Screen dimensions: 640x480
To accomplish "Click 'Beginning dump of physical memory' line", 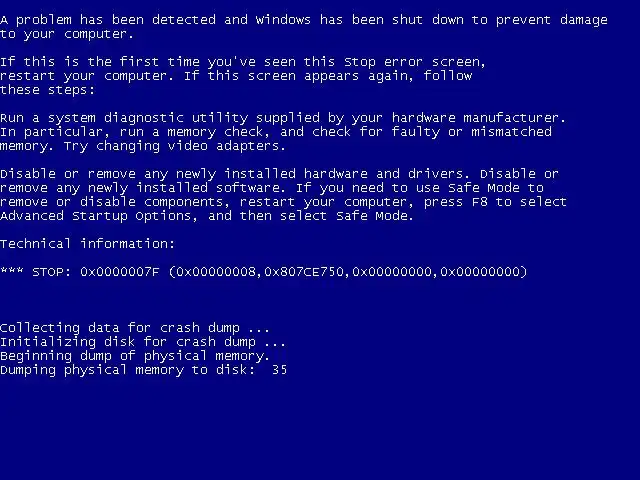I will pyautogui.click(x=135, y=356).
